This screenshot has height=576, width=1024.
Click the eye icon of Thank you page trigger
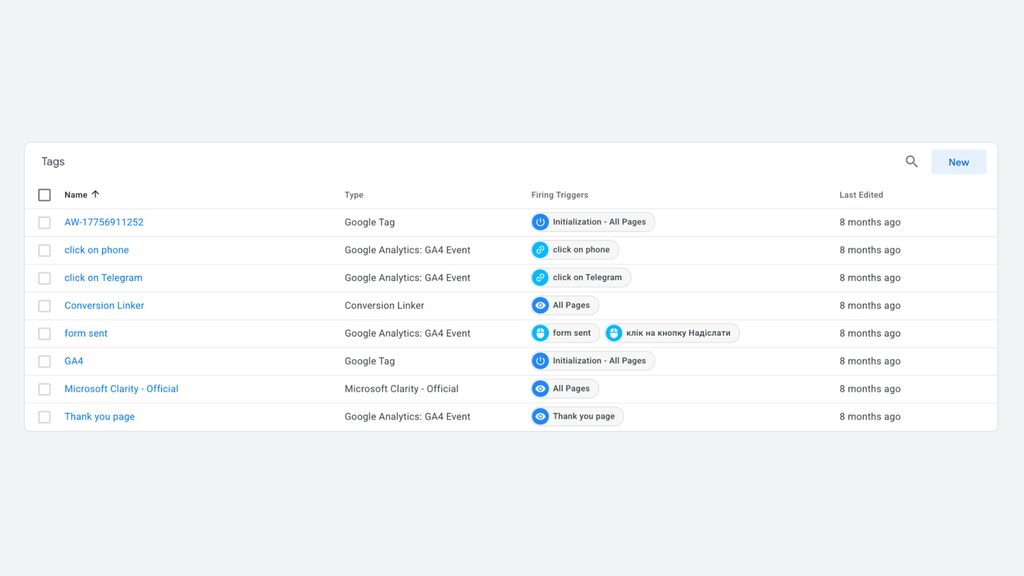540,416
